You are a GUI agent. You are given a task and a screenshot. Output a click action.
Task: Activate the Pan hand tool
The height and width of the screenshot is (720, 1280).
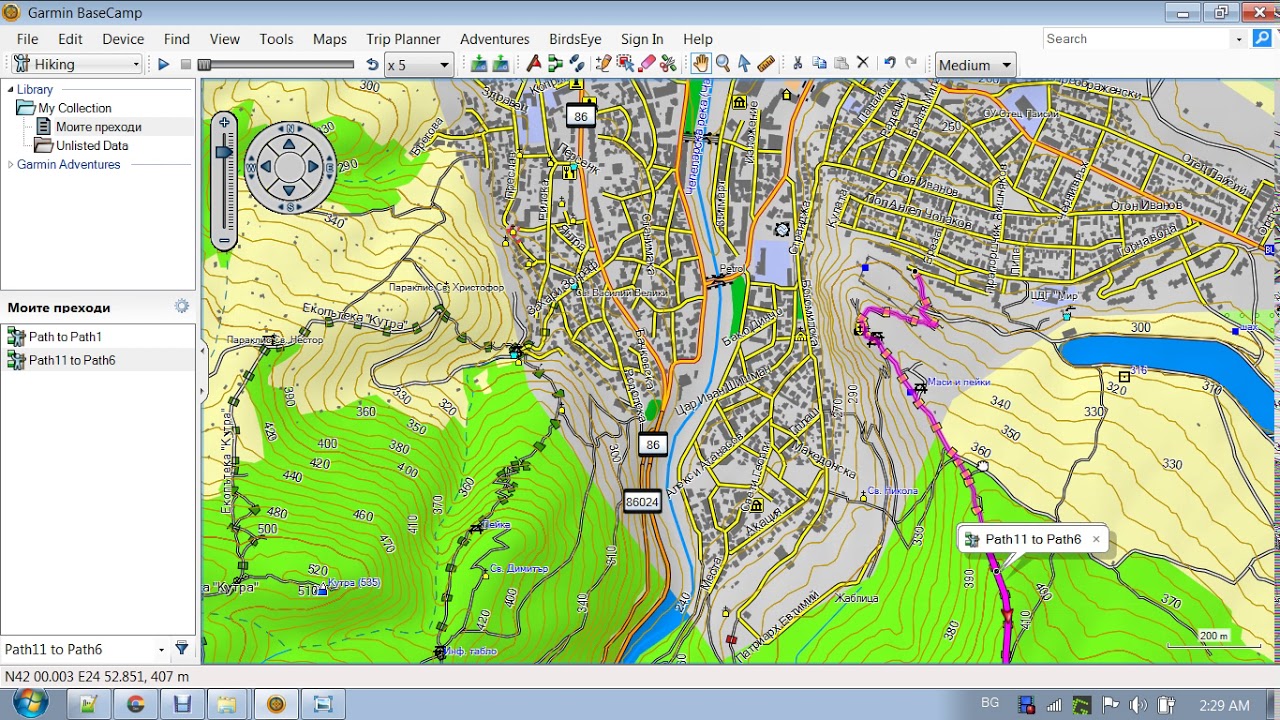pos(701,64)
